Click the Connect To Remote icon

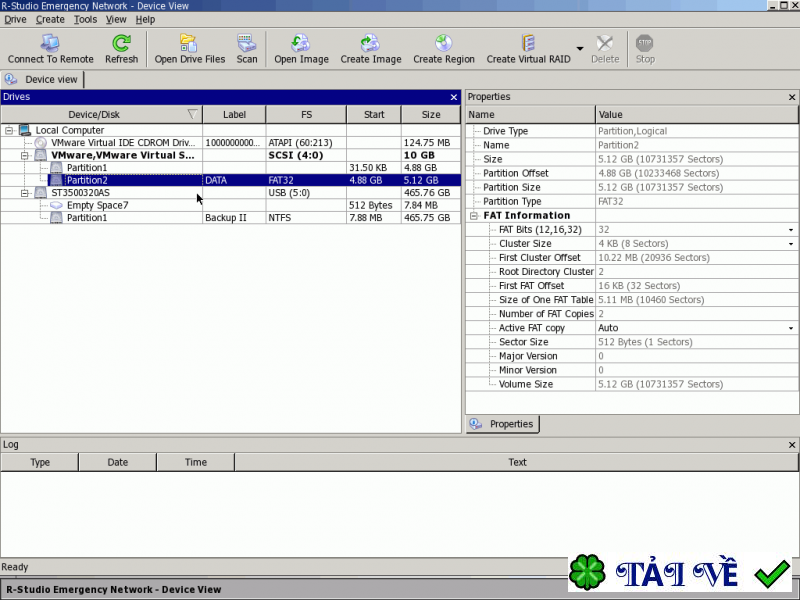click(x=50, y=43)
